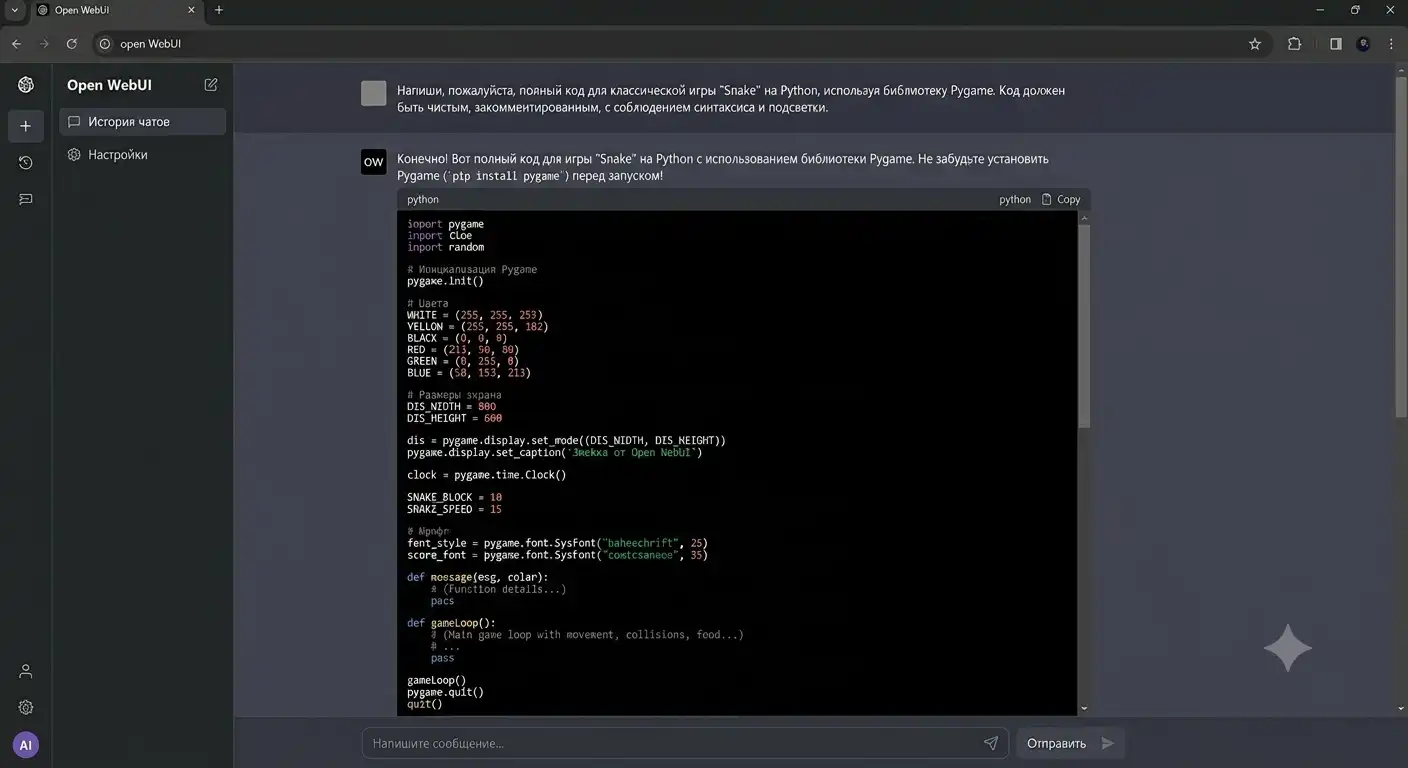
Task: Click the Отправить send button
Action: click(1071, 743)
